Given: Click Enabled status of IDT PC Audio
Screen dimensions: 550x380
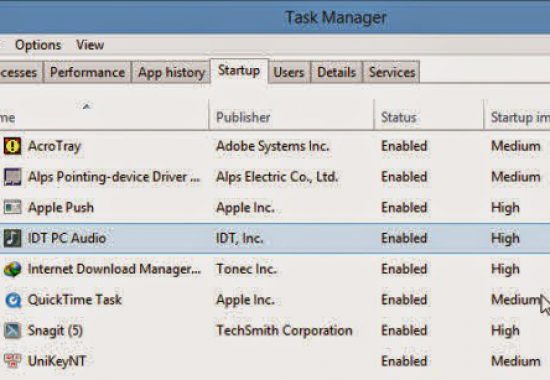Looking at the screenshot, I should 404,238.
